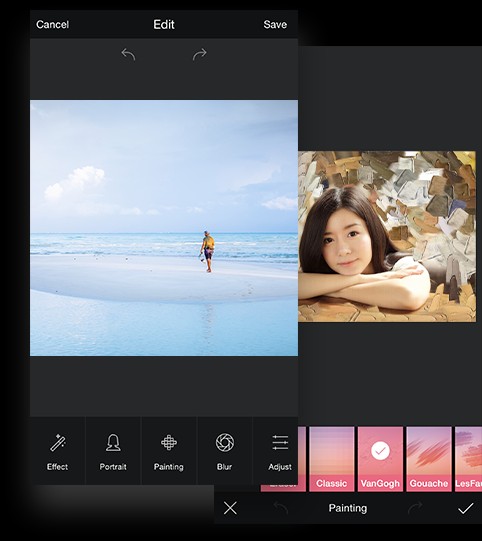The width and height of the screenshot is (482, 541).
Task: Redo the edit with the right curved arrow
Action: click(x=200, y=55)
